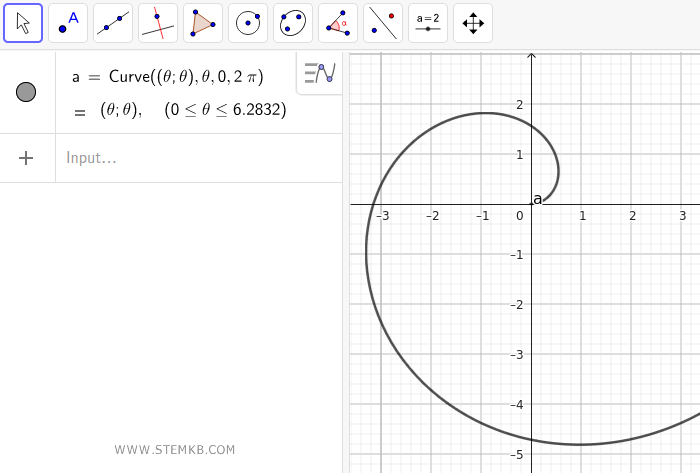The image size is (700, 473).
Task: Pick the Angle tool
Action: pos(338,23)
